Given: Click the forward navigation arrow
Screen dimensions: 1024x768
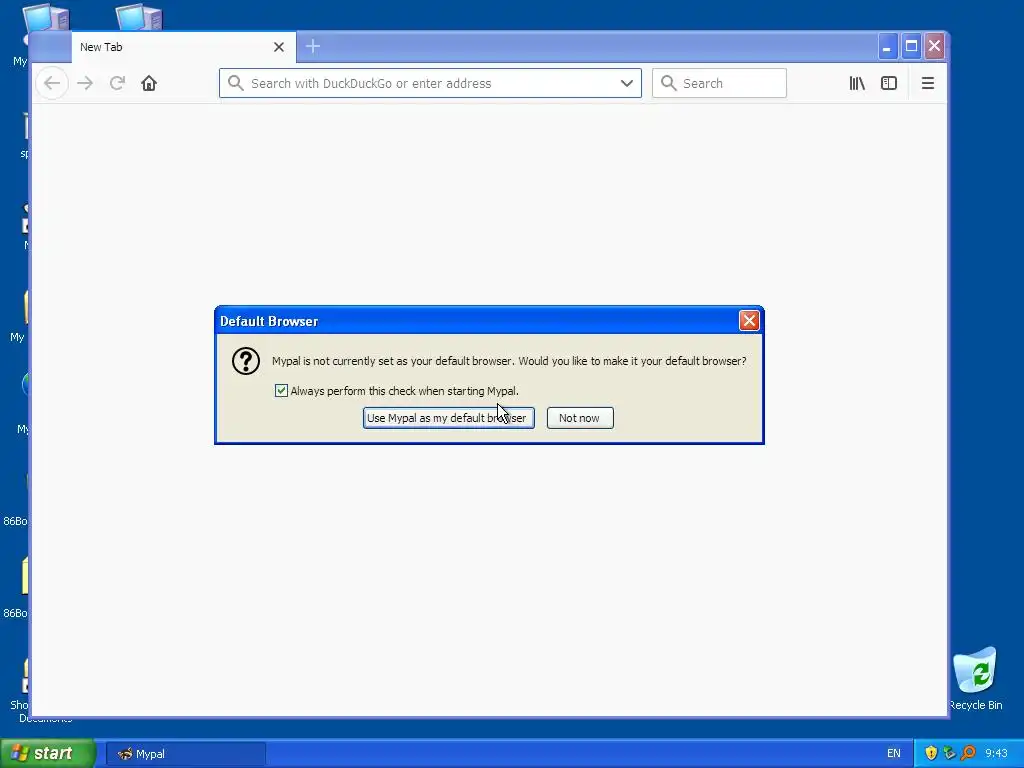Looking at the screenshot, I should click(85, 83).
